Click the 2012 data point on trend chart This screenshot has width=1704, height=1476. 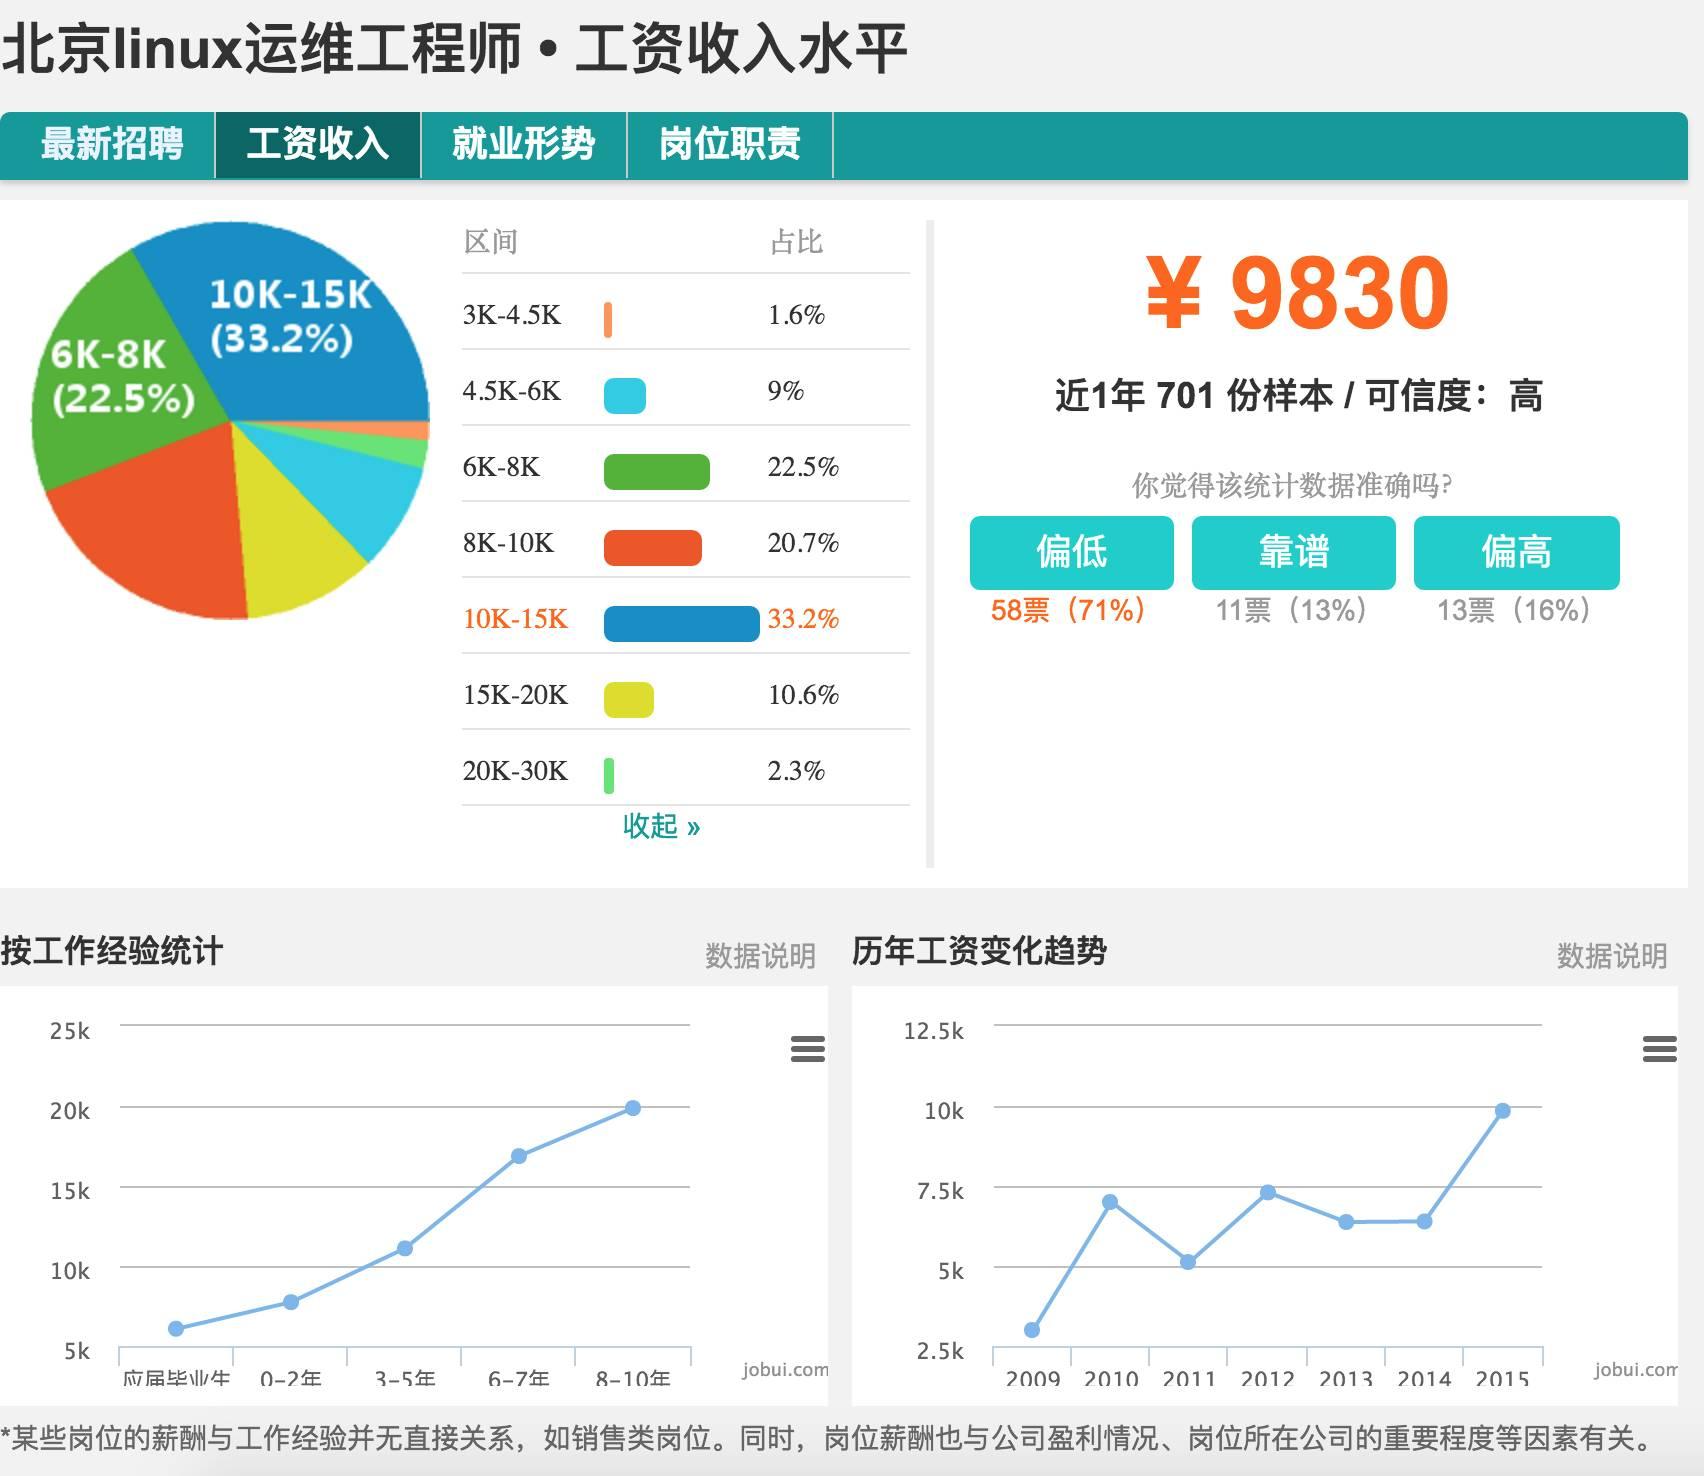tap(1268, 1192)
